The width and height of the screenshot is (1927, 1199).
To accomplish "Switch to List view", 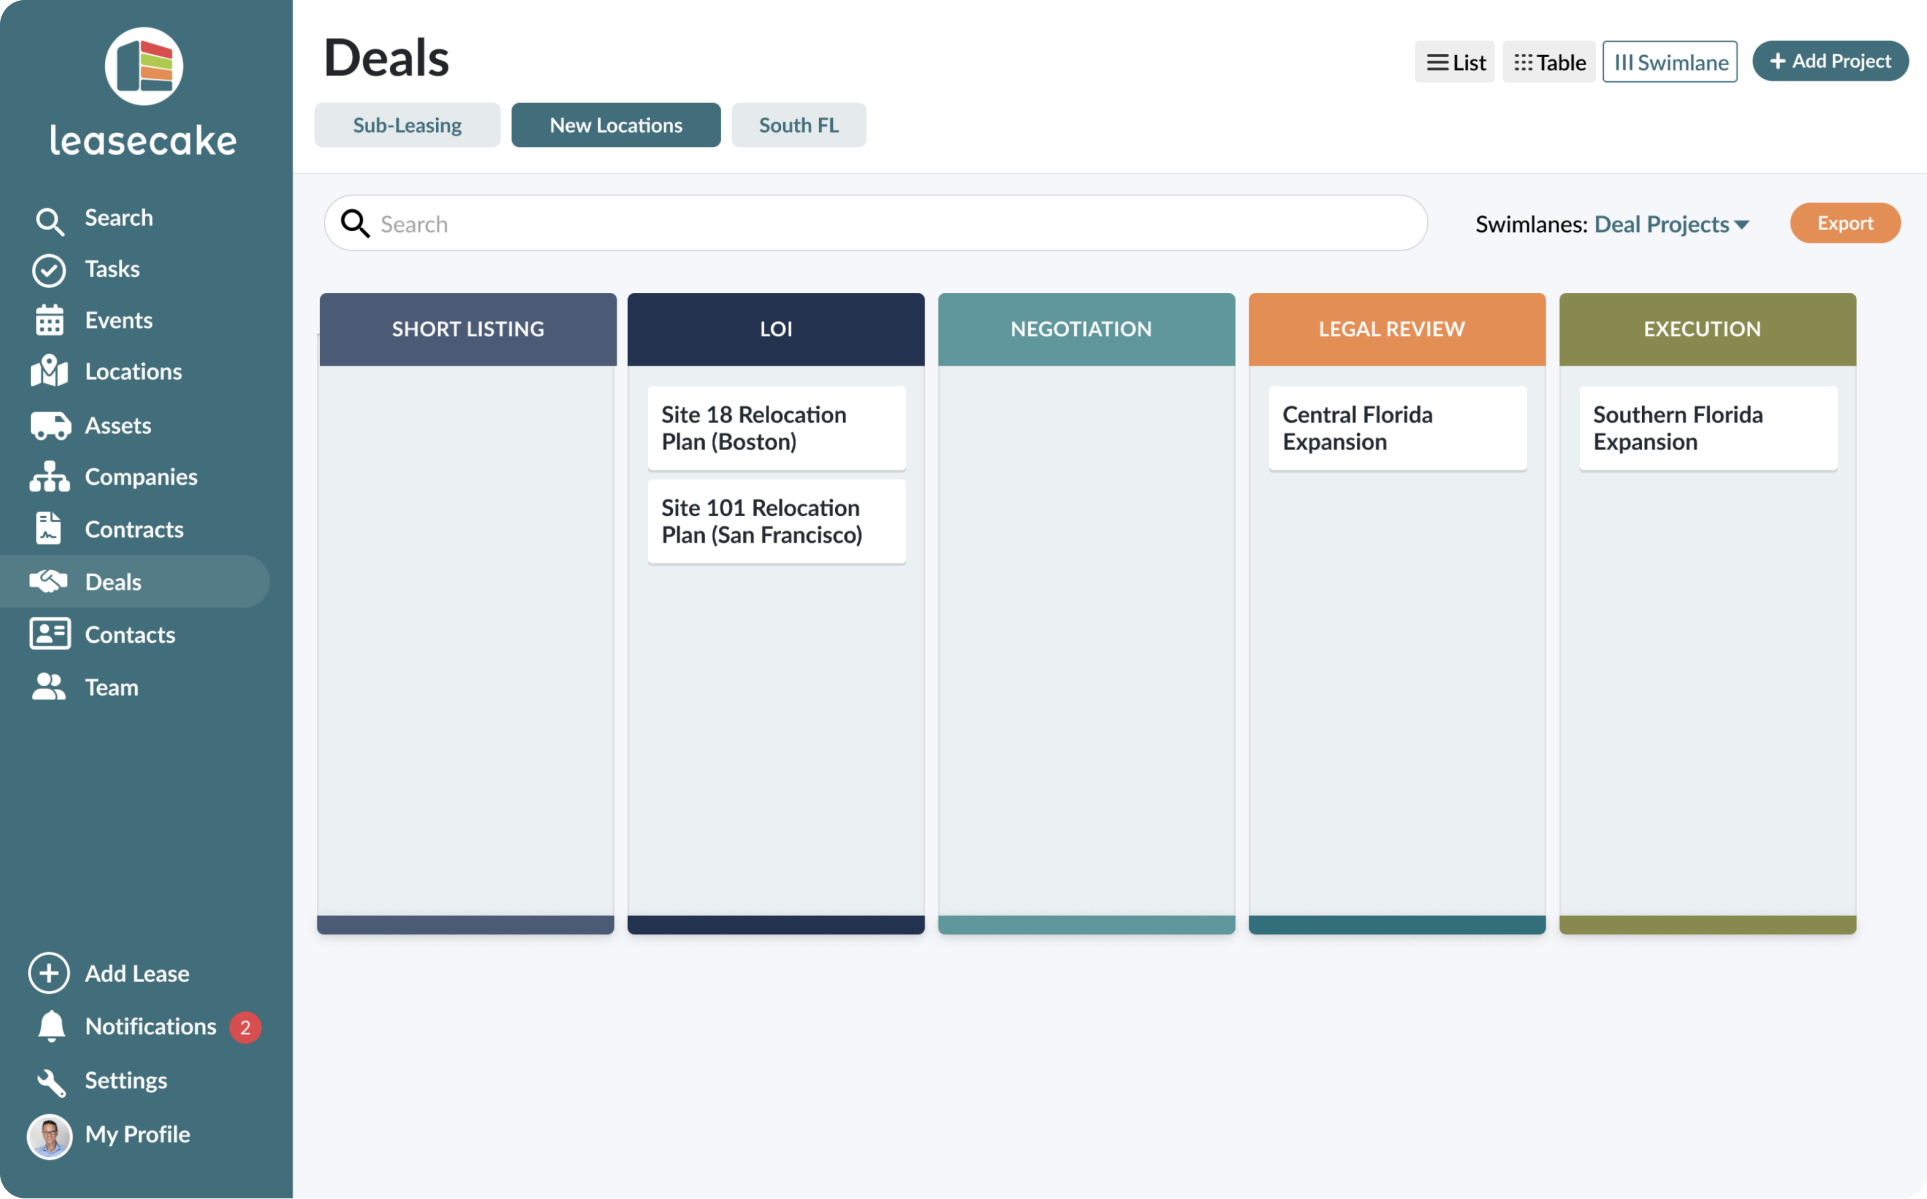I will pyautogui.click(x=1454, y=62).
